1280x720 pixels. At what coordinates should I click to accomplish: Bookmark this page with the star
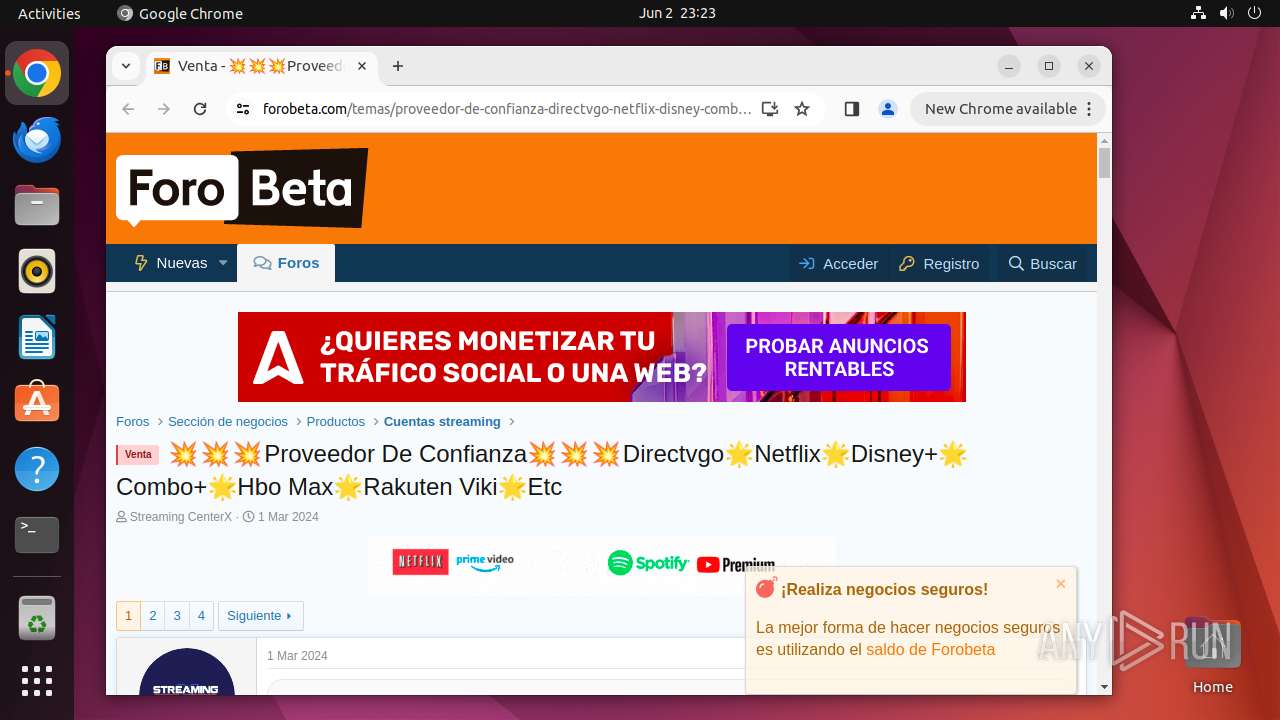[802, 109]
